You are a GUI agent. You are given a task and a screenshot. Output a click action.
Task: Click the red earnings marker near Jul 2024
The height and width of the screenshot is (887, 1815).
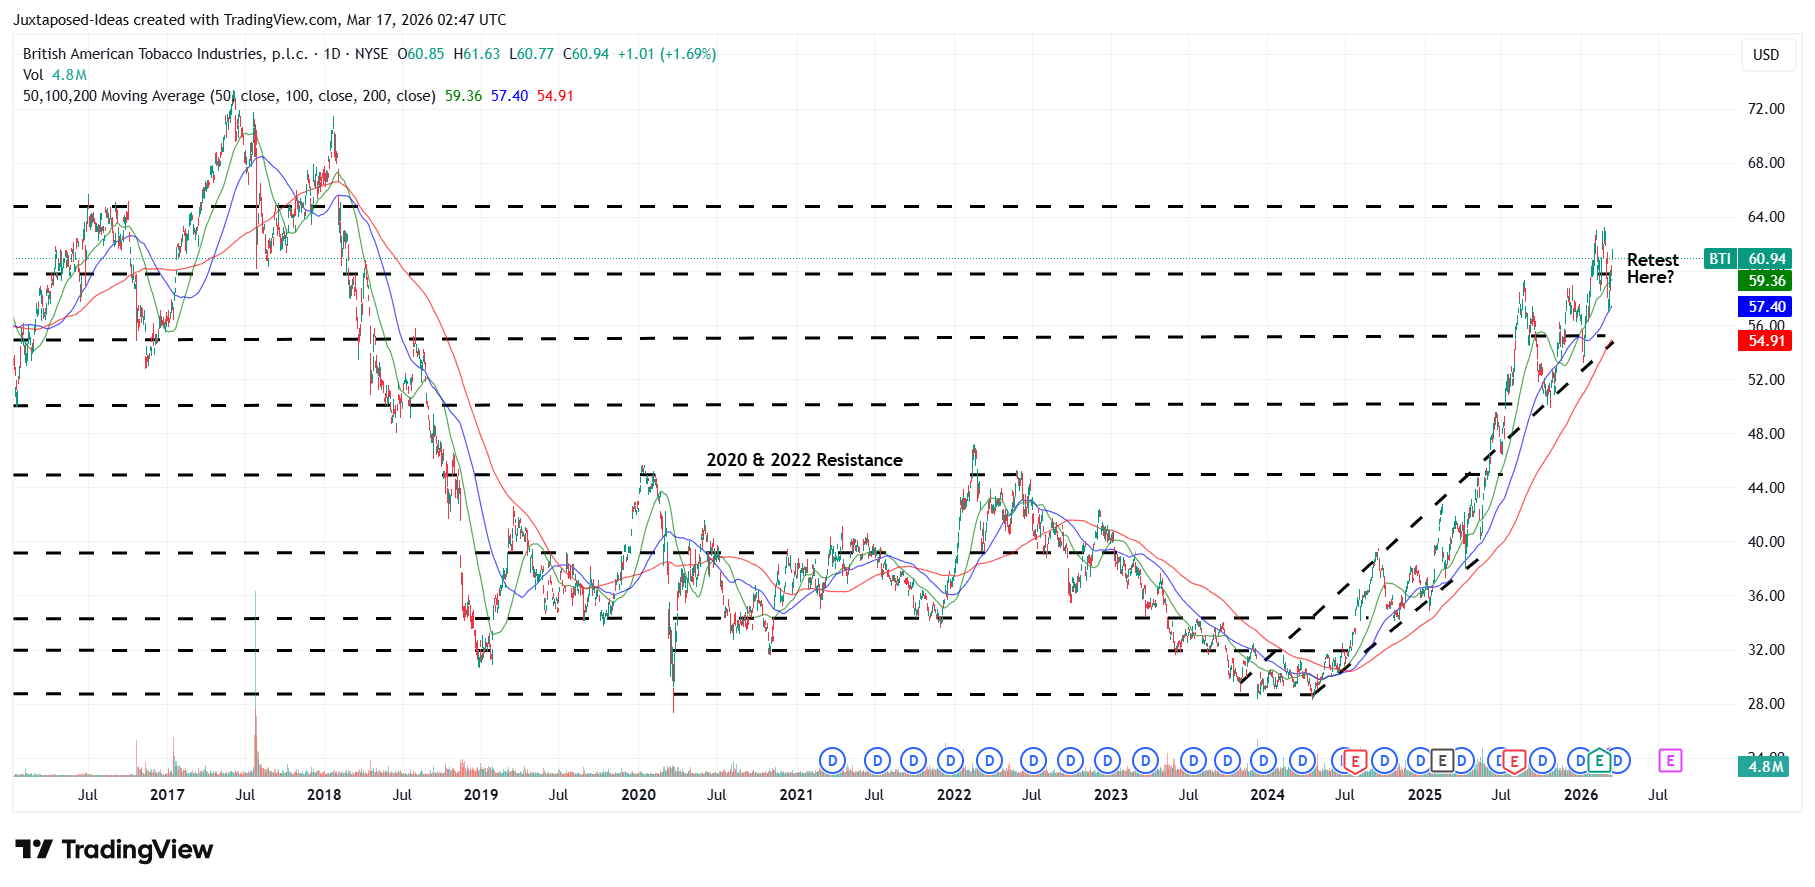tap(1354, 762)
